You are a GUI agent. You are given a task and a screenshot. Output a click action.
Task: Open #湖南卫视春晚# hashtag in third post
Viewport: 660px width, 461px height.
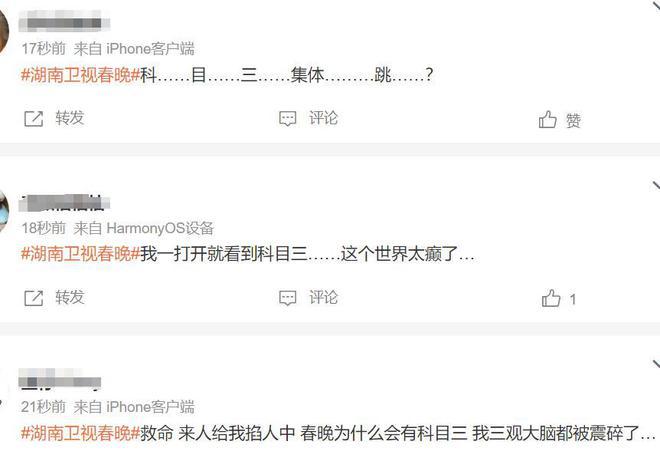80,433
